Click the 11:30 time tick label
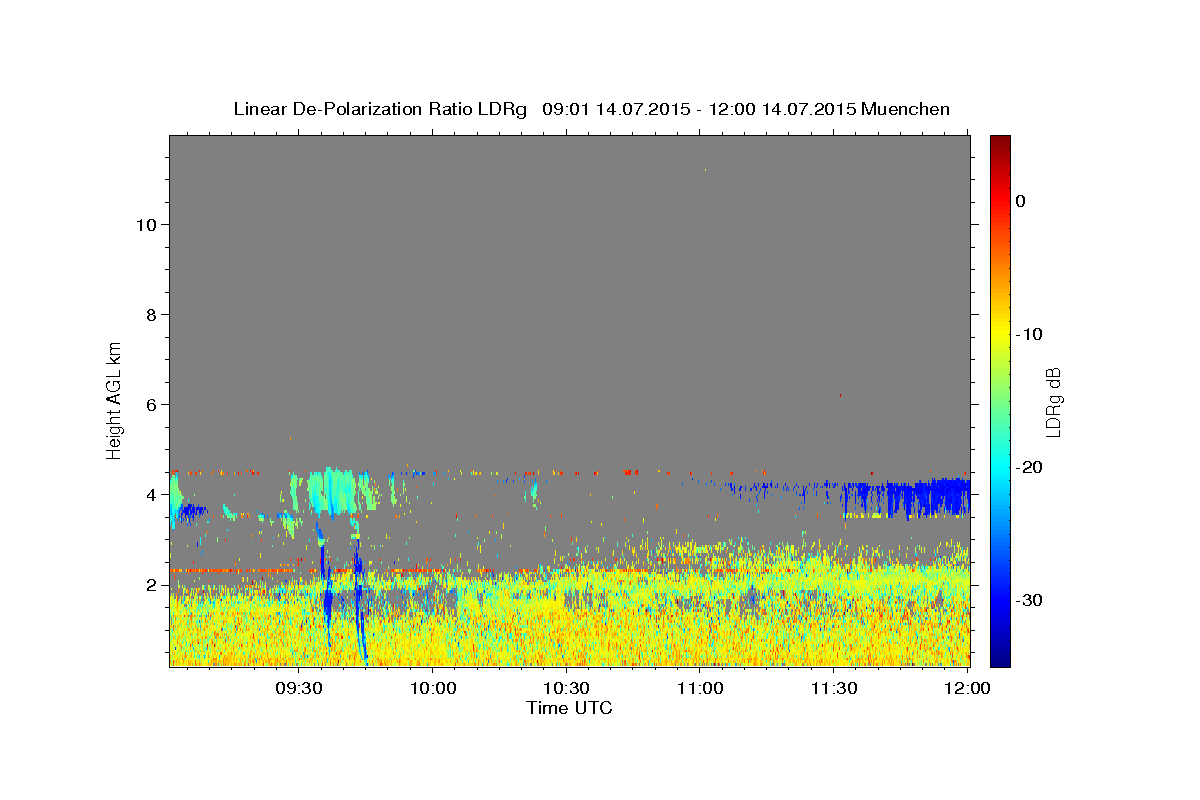The height and width of the screenshot is (800, 1200). 833,688
